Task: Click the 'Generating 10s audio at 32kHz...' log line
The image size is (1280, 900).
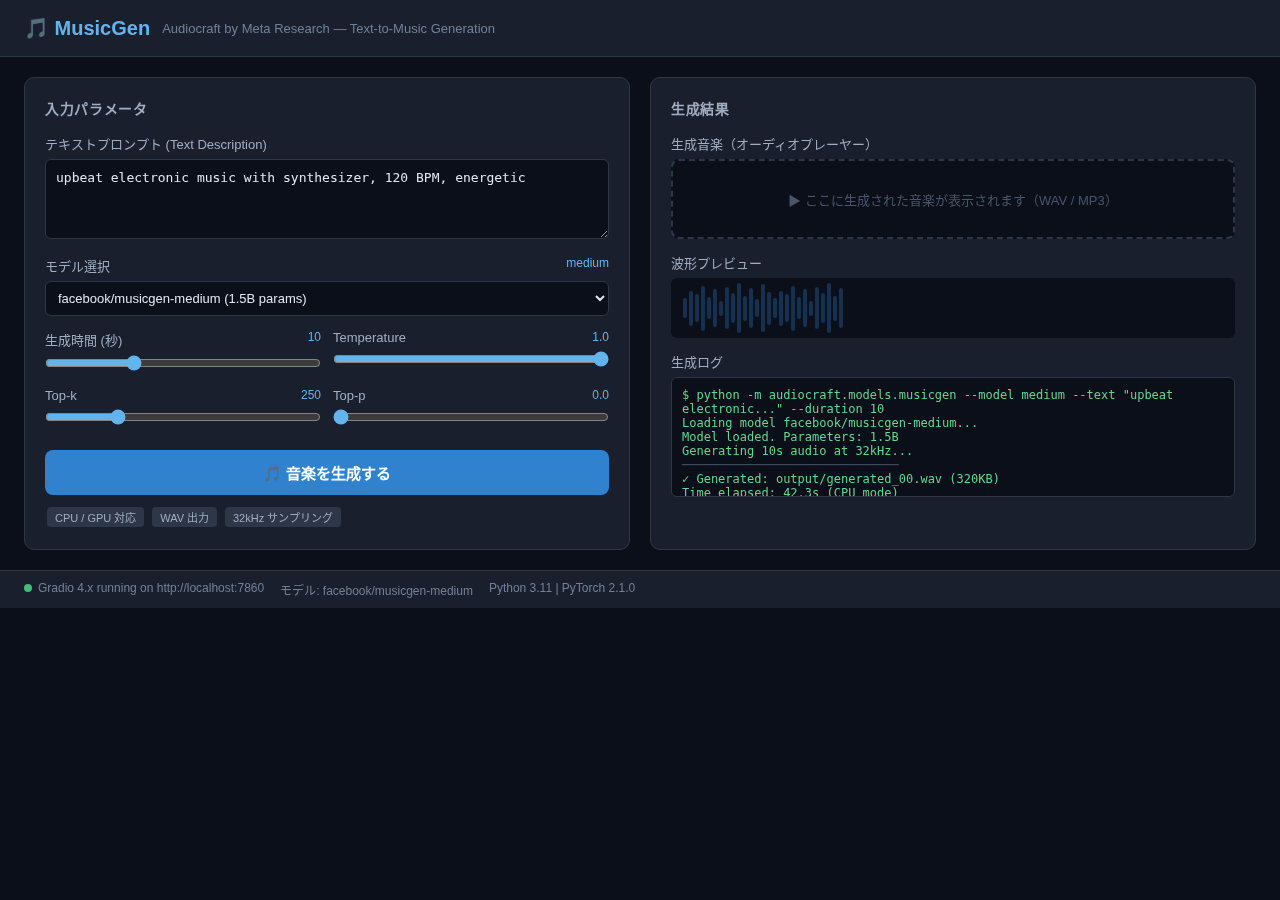Action: pos(797,451)
